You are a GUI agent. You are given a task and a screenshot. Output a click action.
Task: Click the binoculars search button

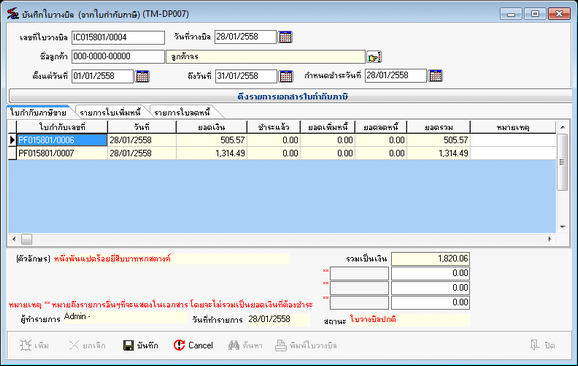point(245,345)
